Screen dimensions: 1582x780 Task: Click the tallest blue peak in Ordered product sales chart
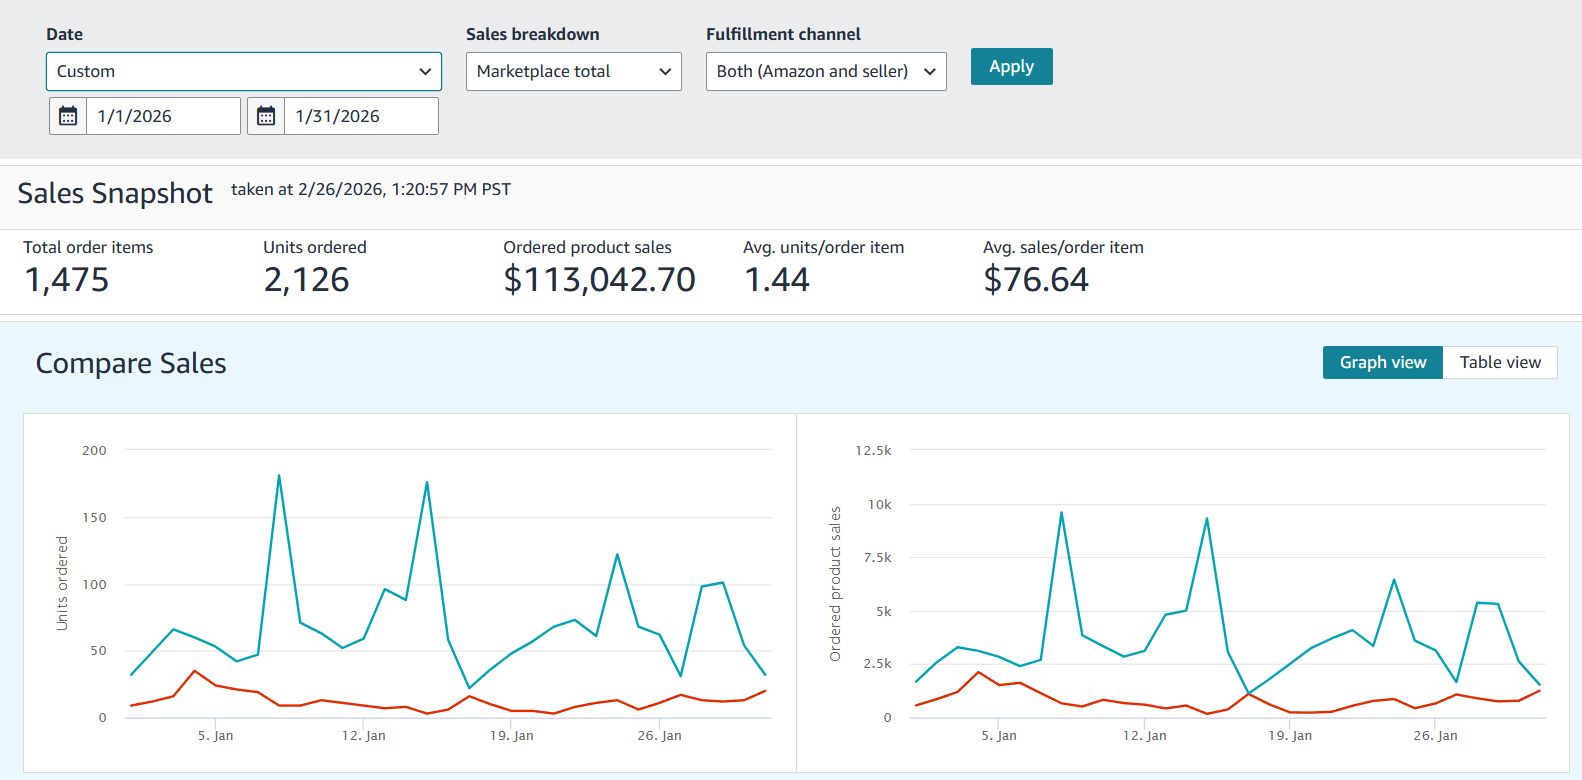[x=1061, y=513]
